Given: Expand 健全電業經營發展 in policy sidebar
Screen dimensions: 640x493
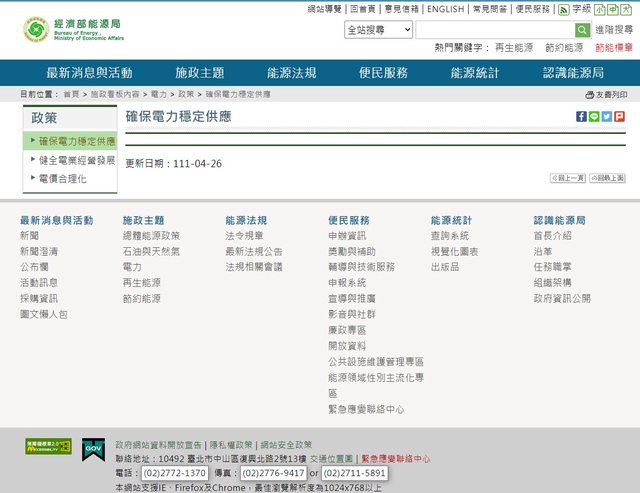Looking at the screenshot, I should [x=77, y=160].
